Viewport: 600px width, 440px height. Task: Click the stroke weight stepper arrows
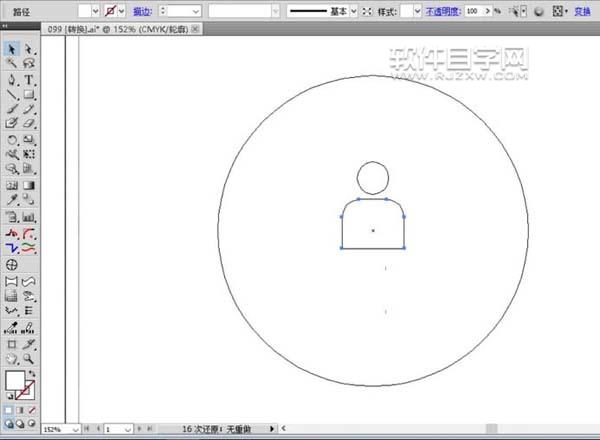click(x=163, y=11)
